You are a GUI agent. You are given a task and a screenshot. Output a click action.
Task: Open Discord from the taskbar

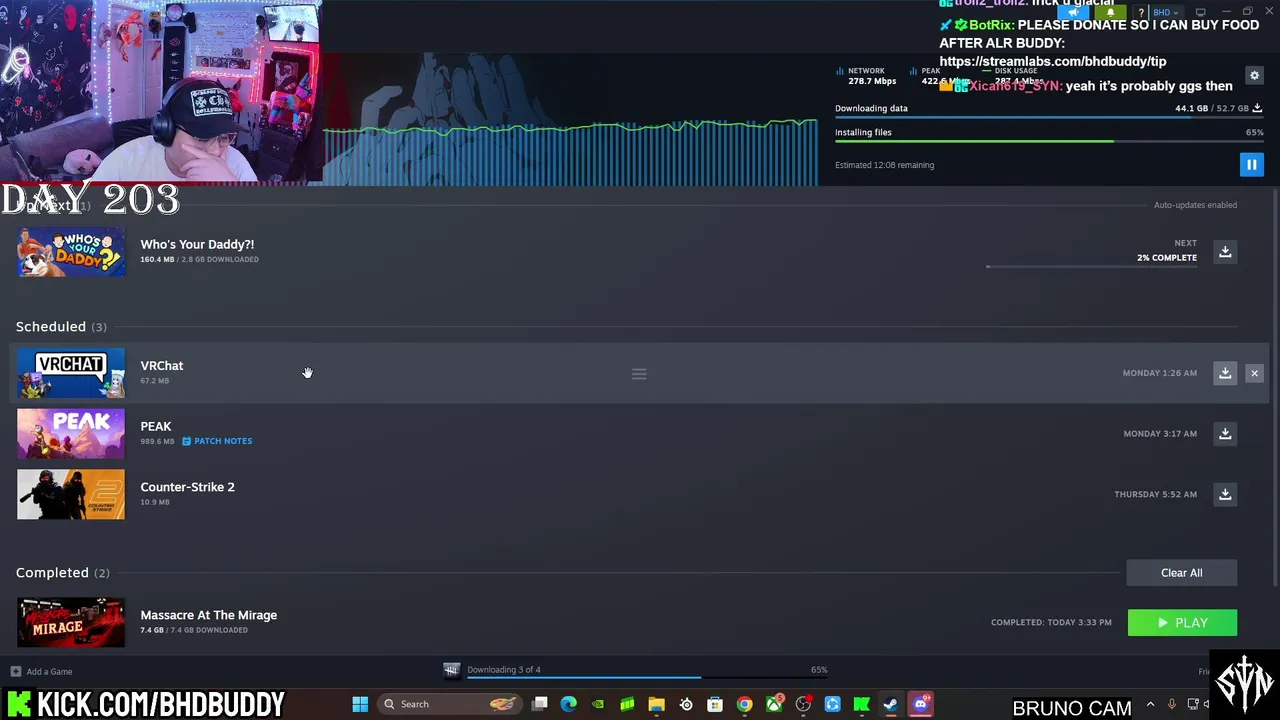click(x=921, y=704)
